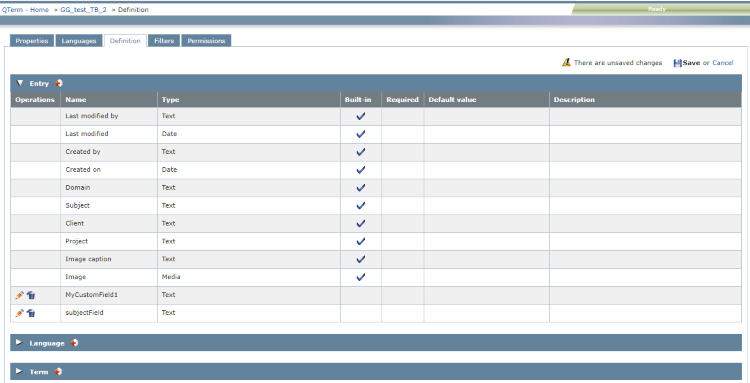The height and width of the screenshot is (383, 750).
Task: Click Built-in checkmark for Last modified by
Action: click(x=361, y=116)
